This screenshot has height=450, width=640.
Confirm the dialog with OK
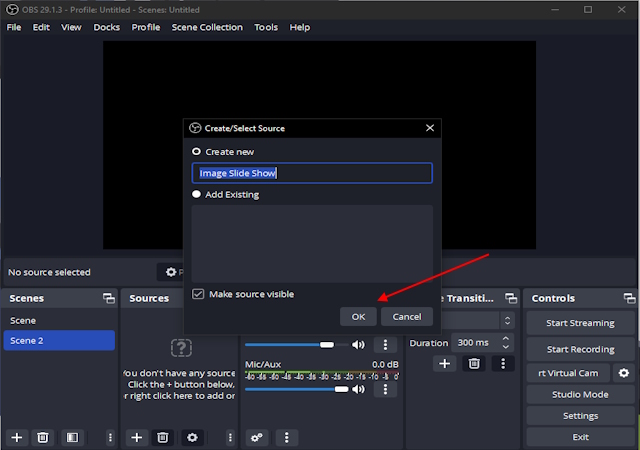click(x=358, y=316)
